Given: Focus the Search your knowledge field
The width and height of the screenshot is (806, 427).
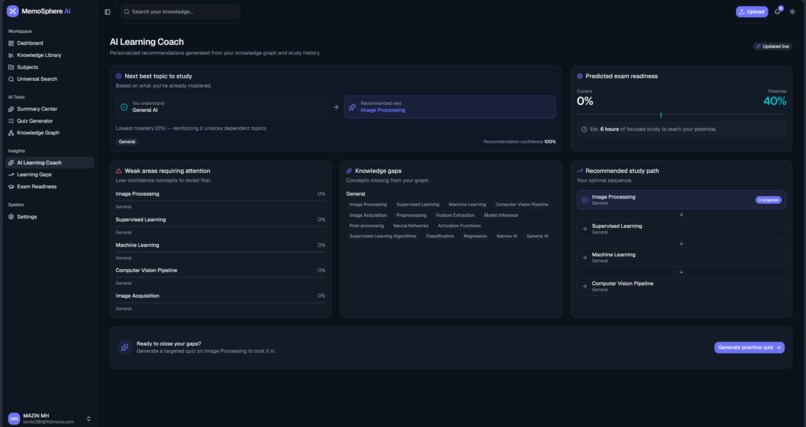Looking at the screenshot, I should coord(180,12).
